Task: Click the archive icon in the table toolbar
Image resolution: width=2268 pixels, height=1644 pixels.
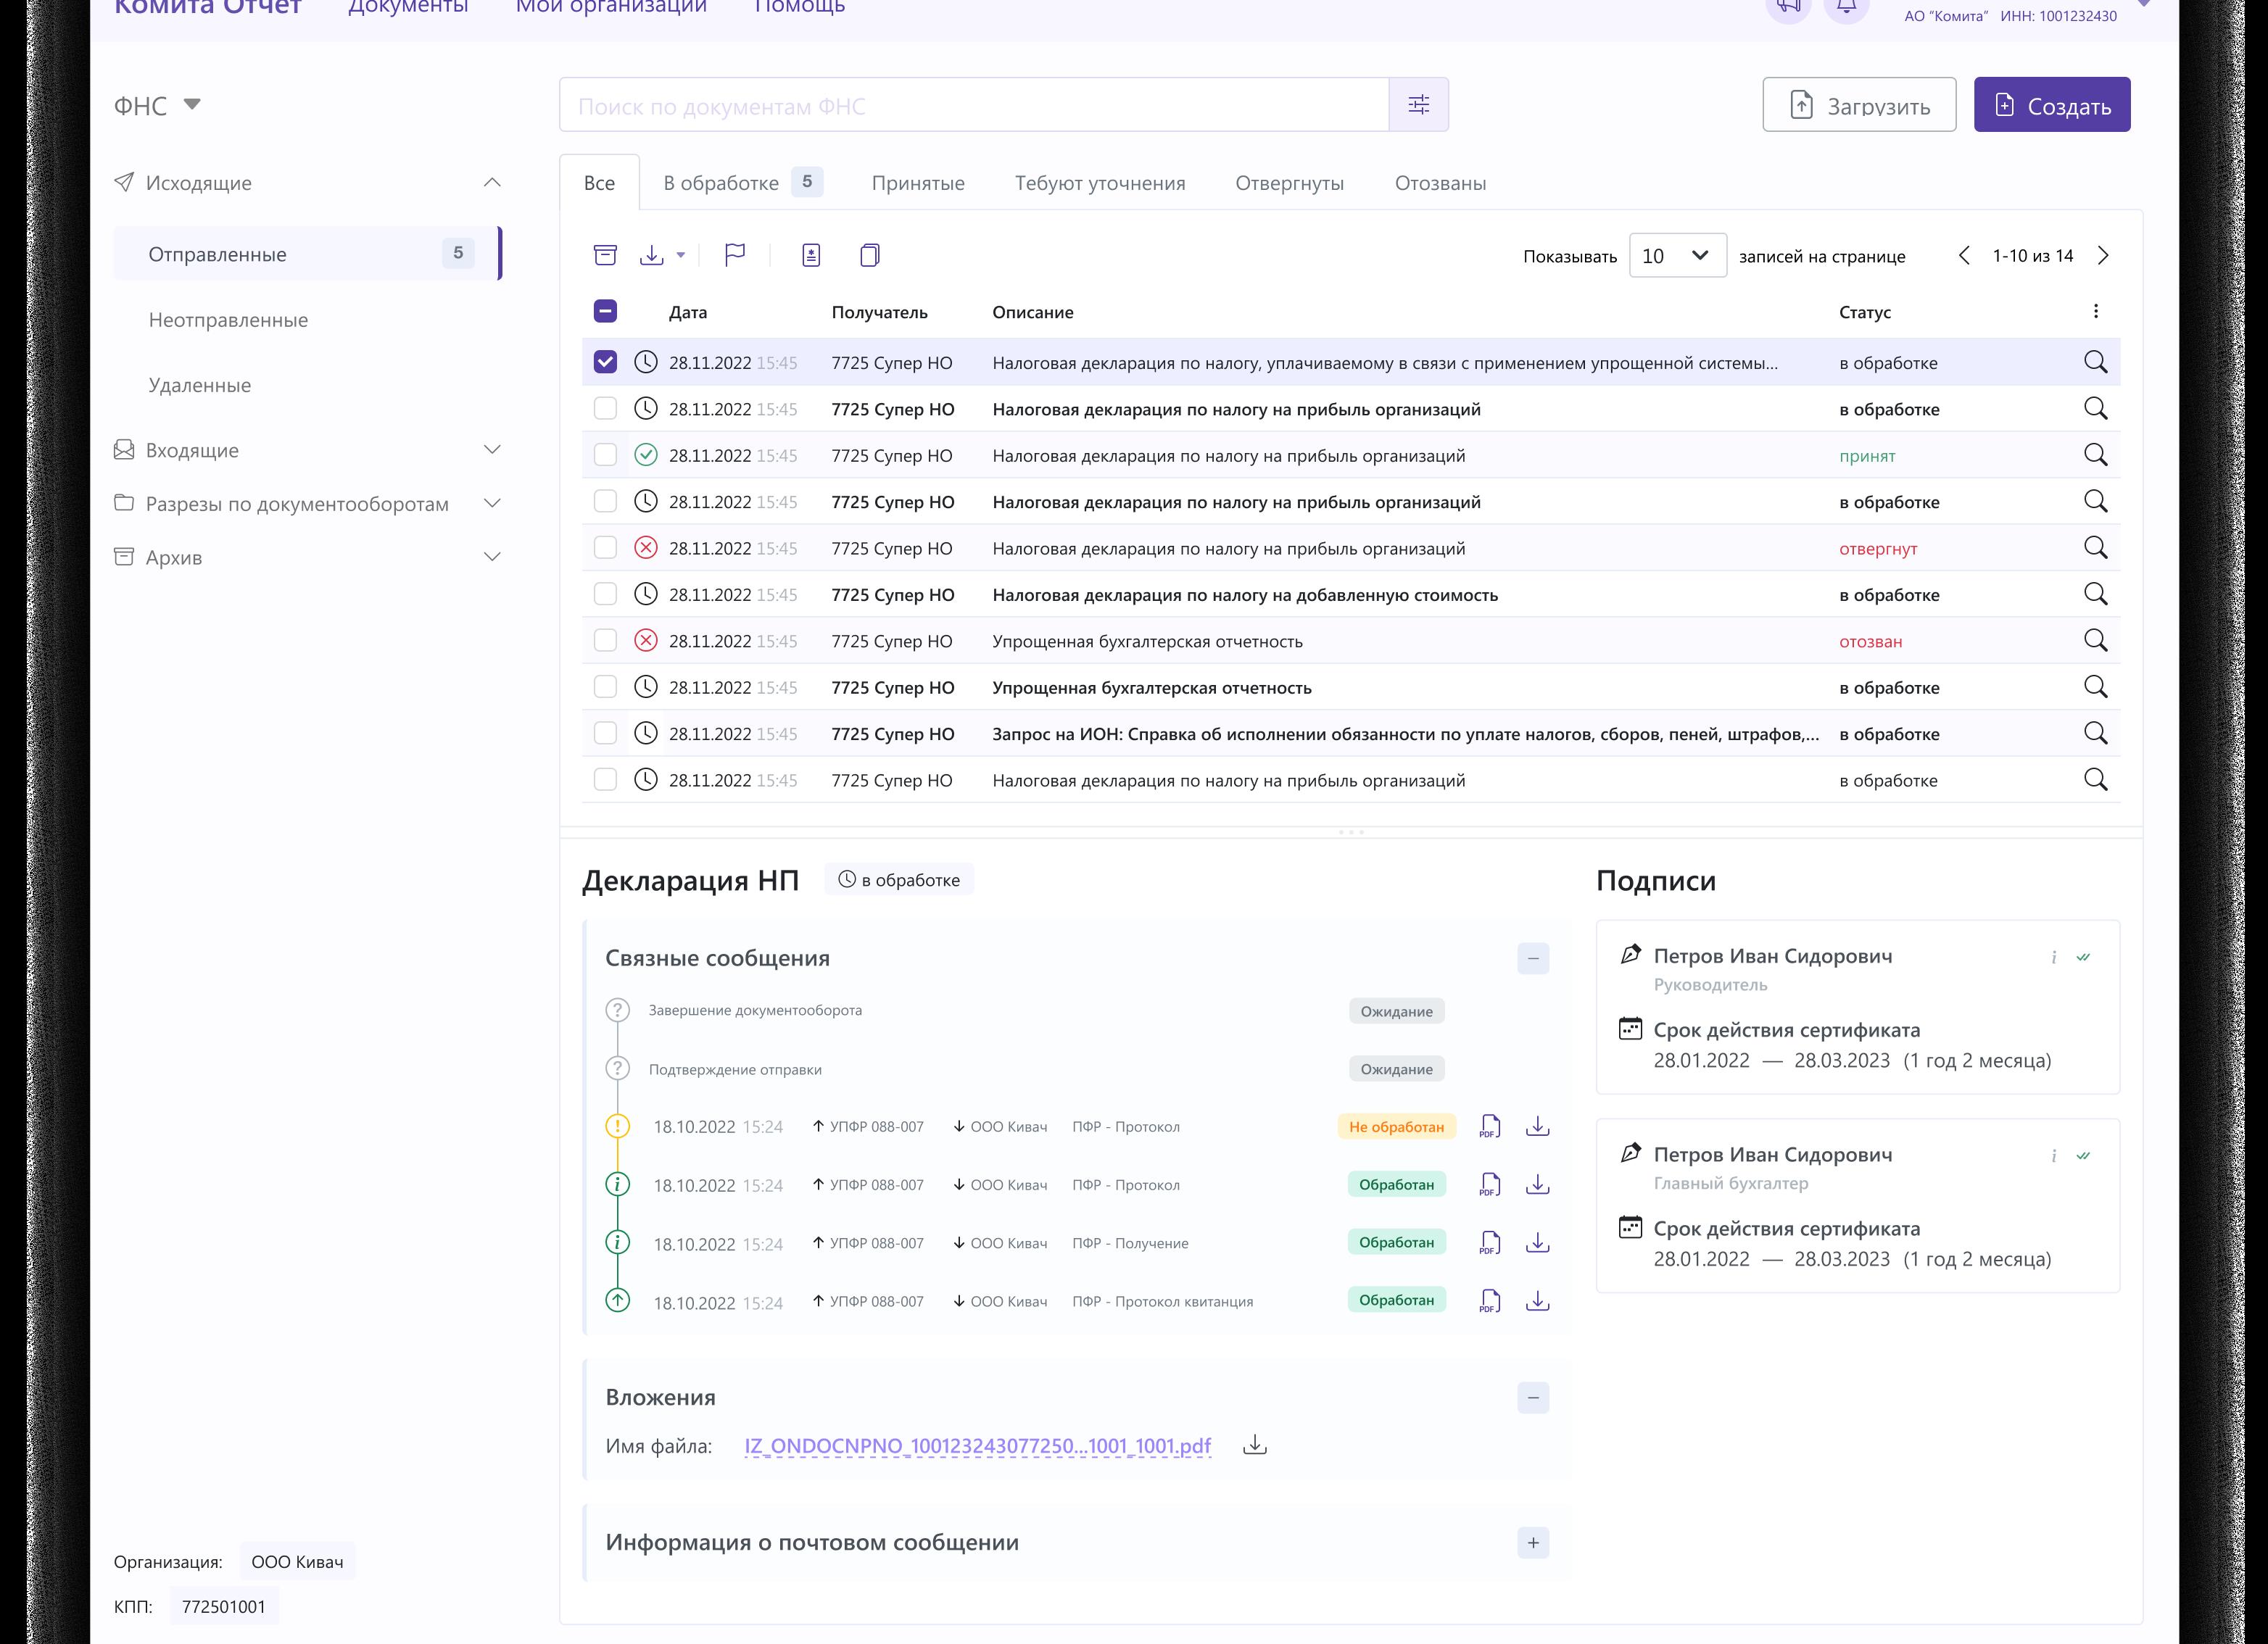Action: tap(605, 255)
